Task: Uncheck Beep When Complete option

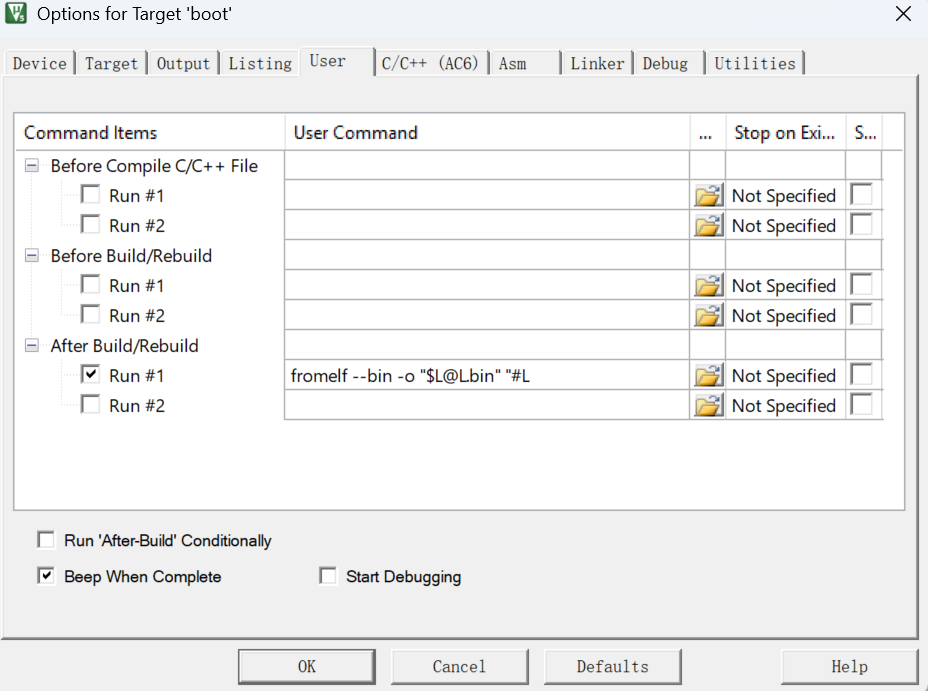Action: tap(46, 576)
